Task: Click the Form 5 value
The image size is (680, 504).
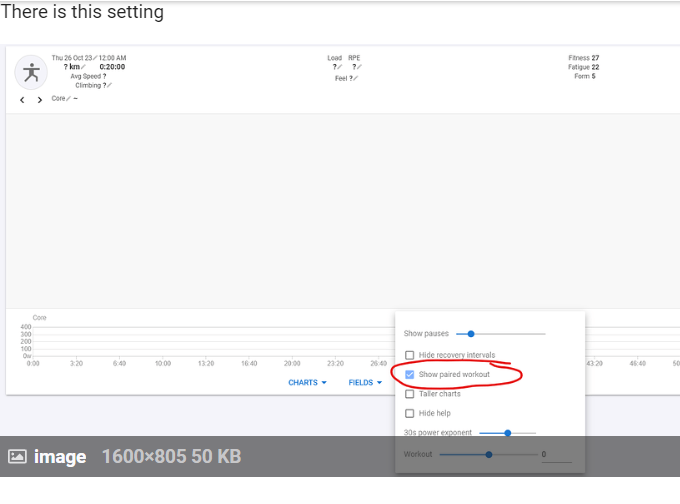Action: coord(585,76)
